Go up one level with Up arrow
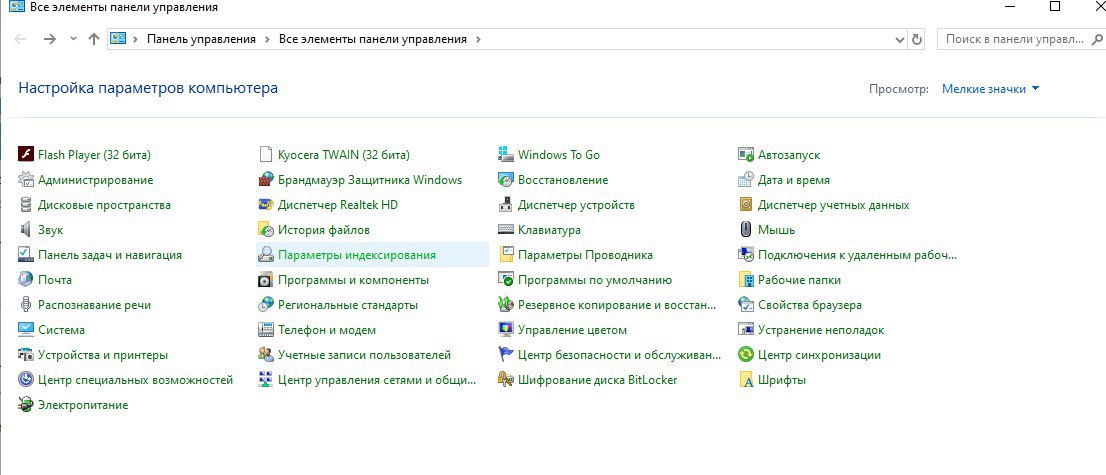 pos(94,39)
